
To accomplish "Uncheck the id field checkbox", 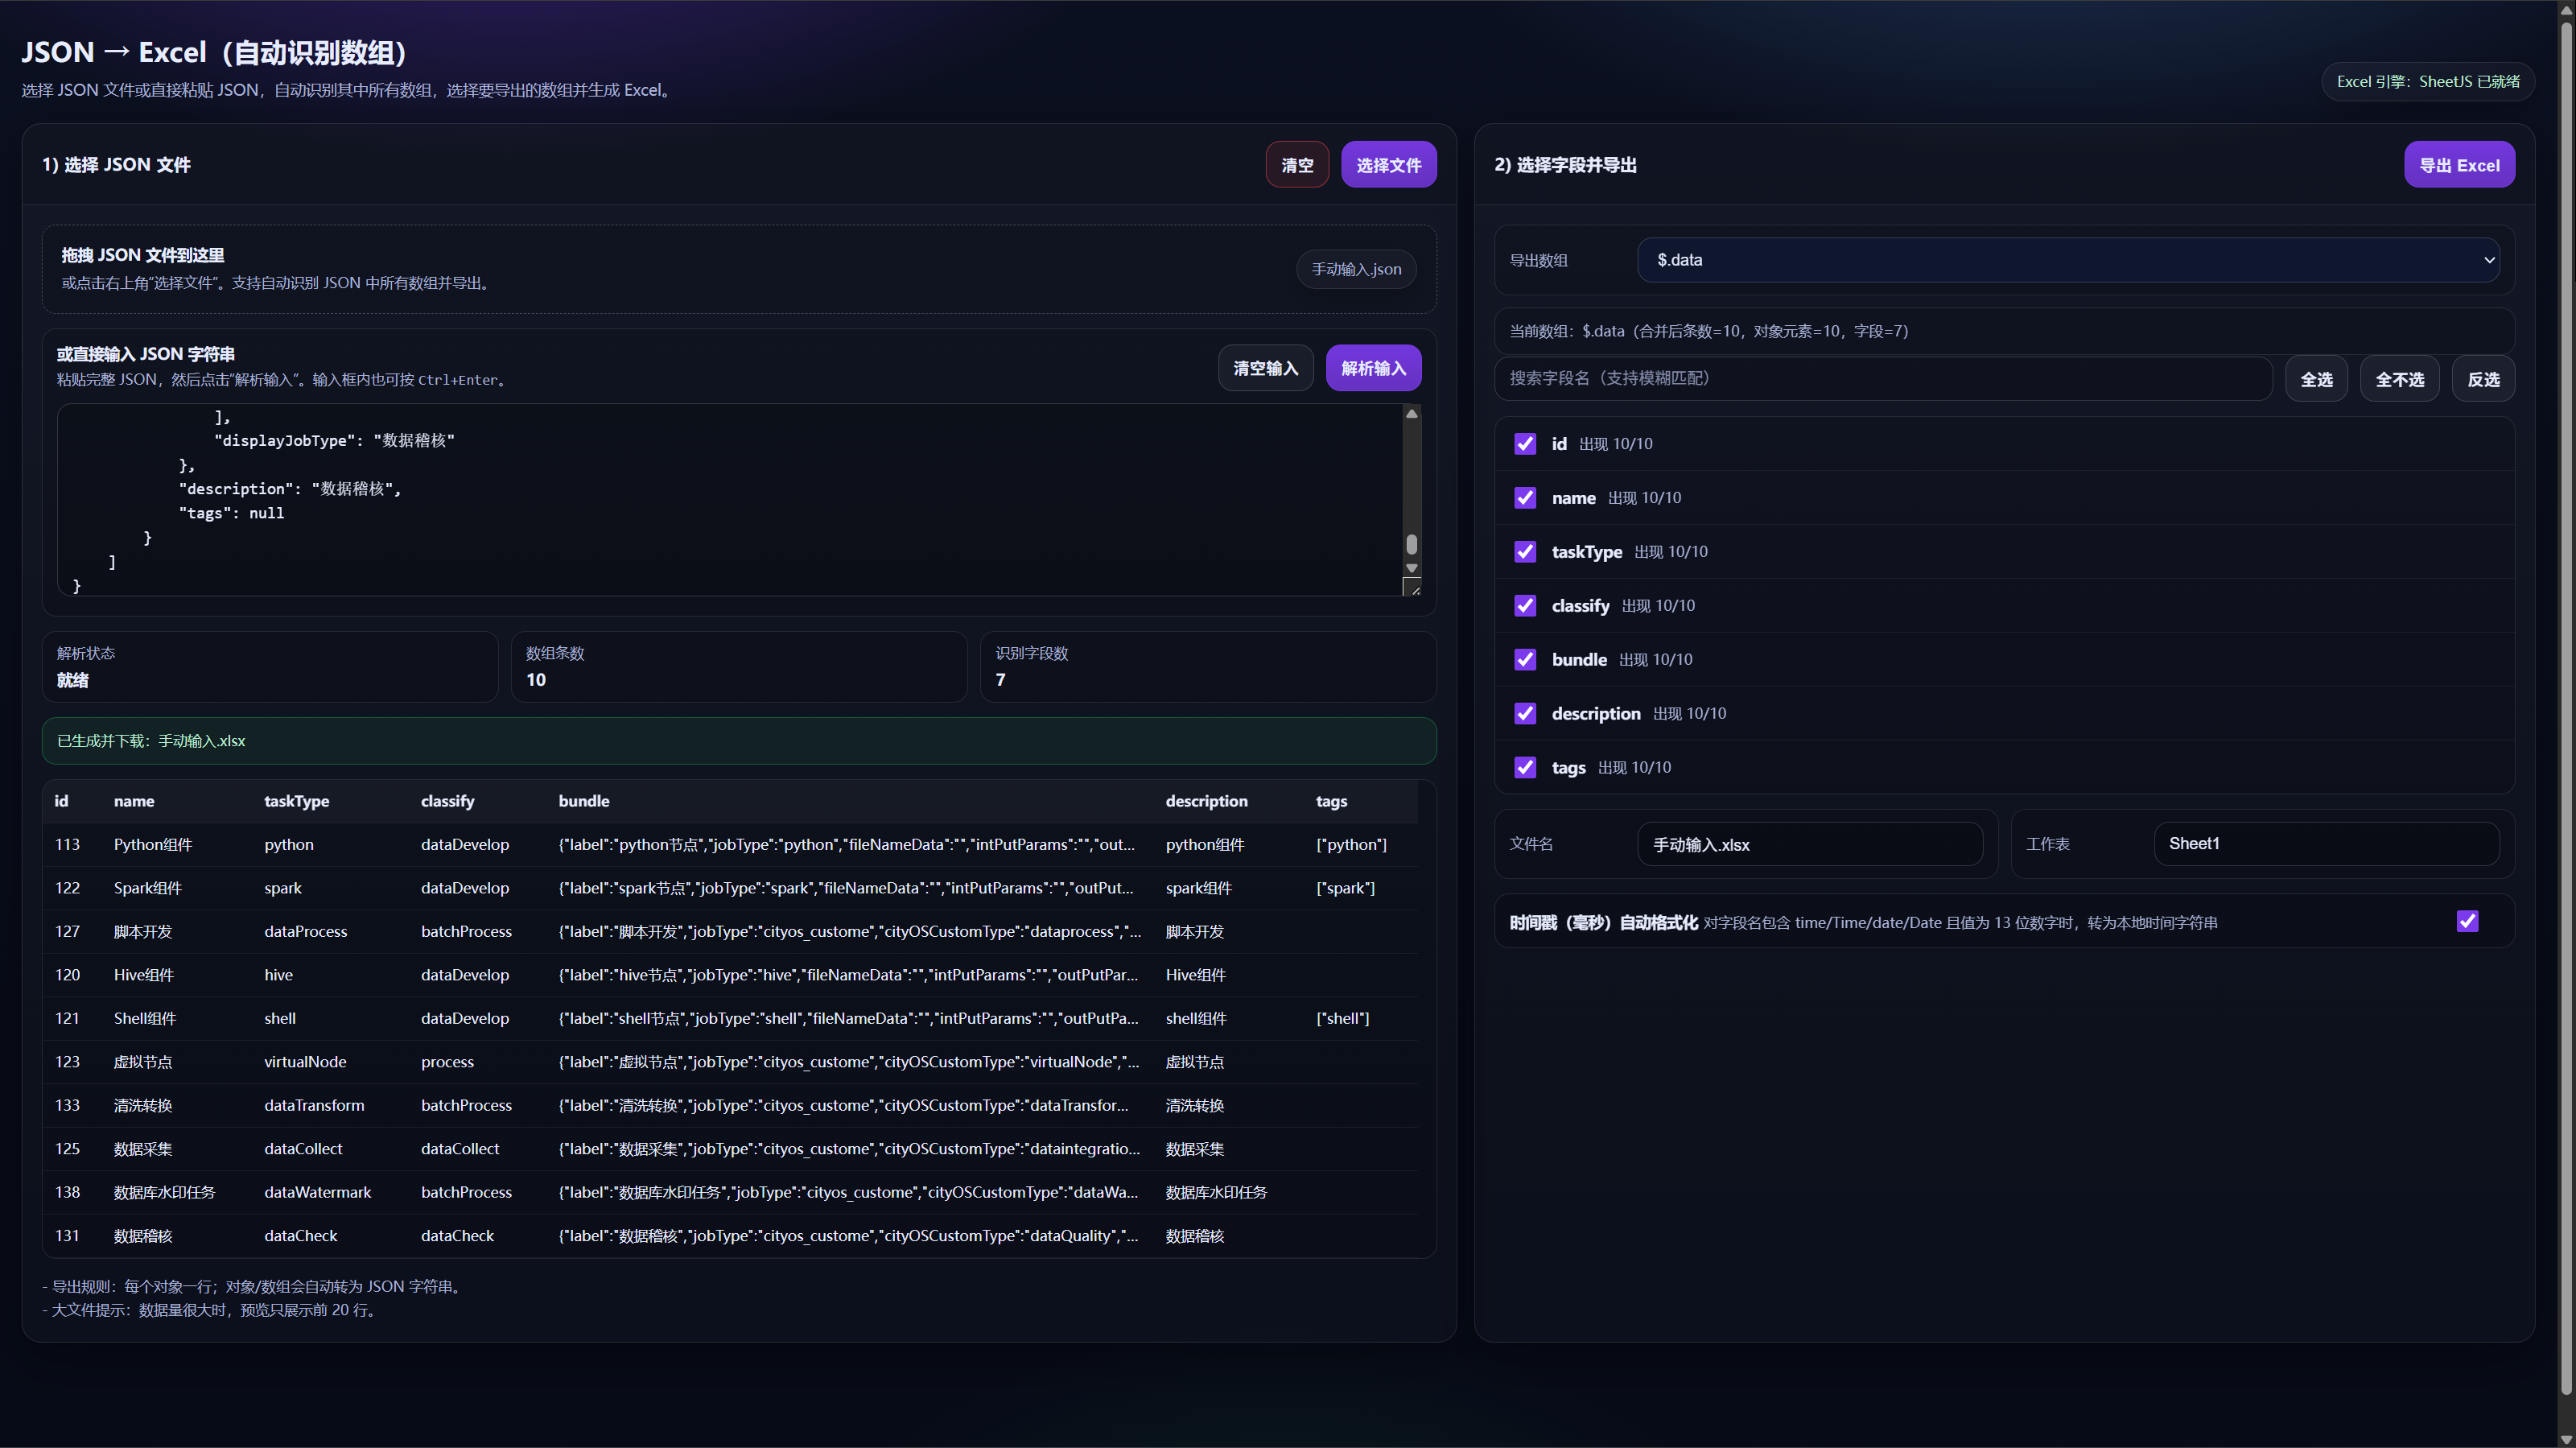I will coord(1524,444).
